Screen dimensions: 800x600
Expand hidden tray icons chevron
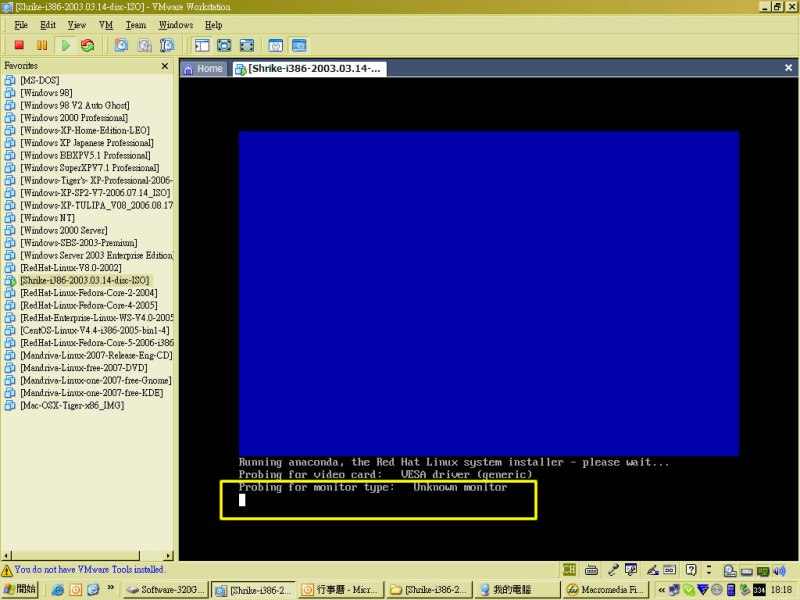pos(662,590)
